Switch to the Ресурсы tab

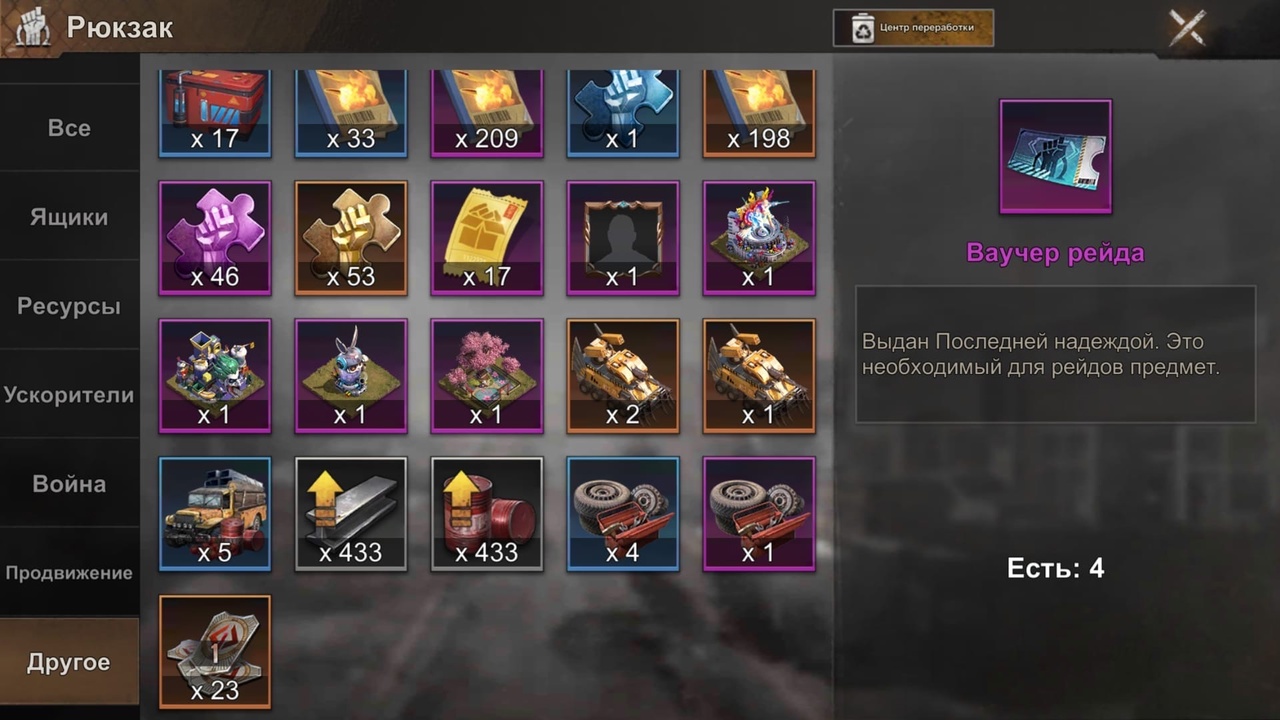[x=69, y=306]
